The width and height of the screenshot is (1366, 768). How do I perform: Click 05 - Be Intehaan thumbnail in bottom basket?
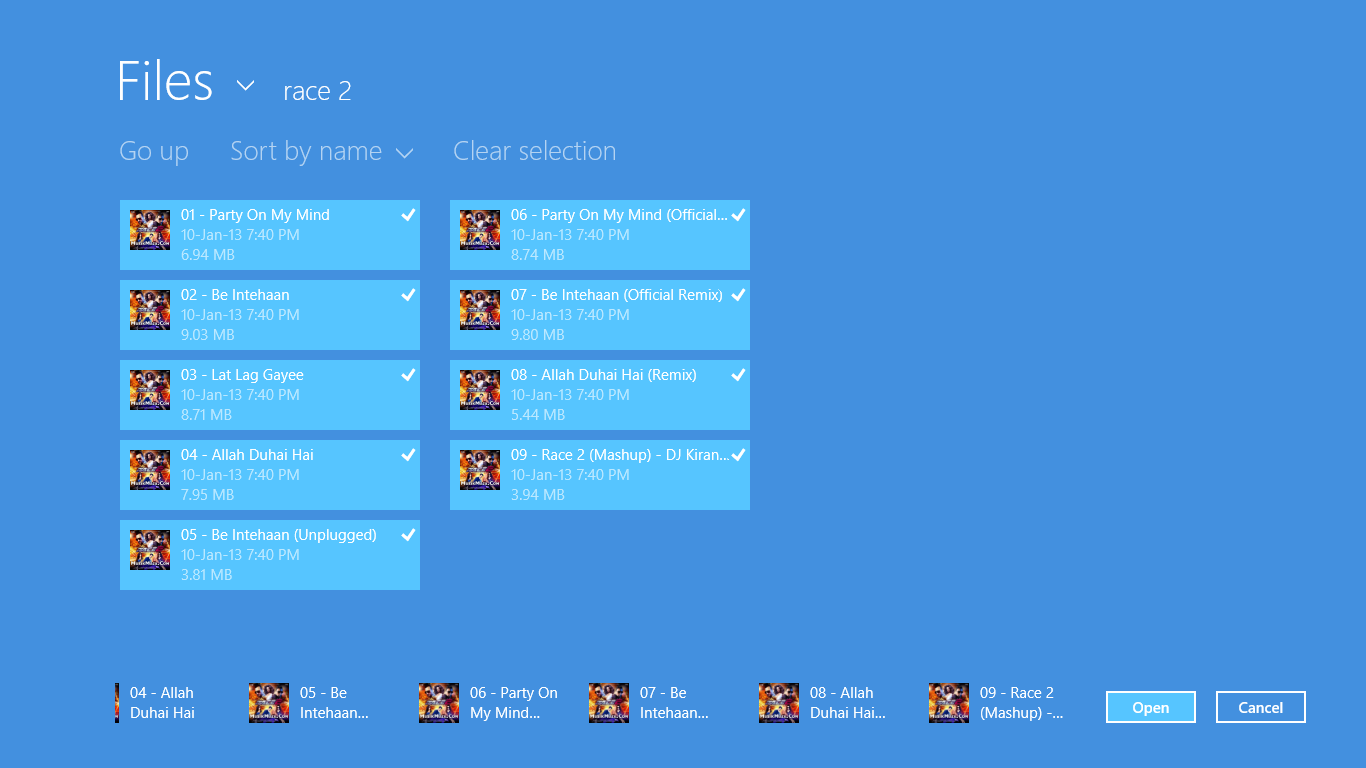[x=269, y=703]
